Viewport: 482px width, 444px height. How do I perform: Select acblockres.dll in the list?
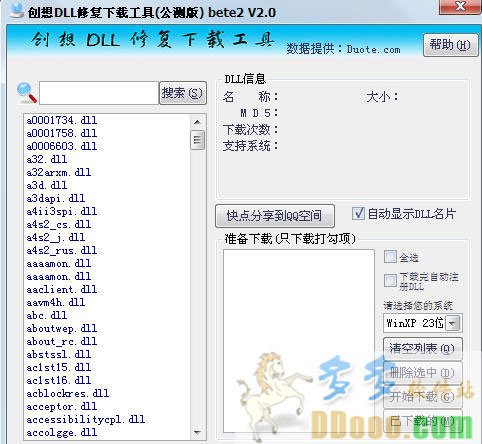(68, 393)
